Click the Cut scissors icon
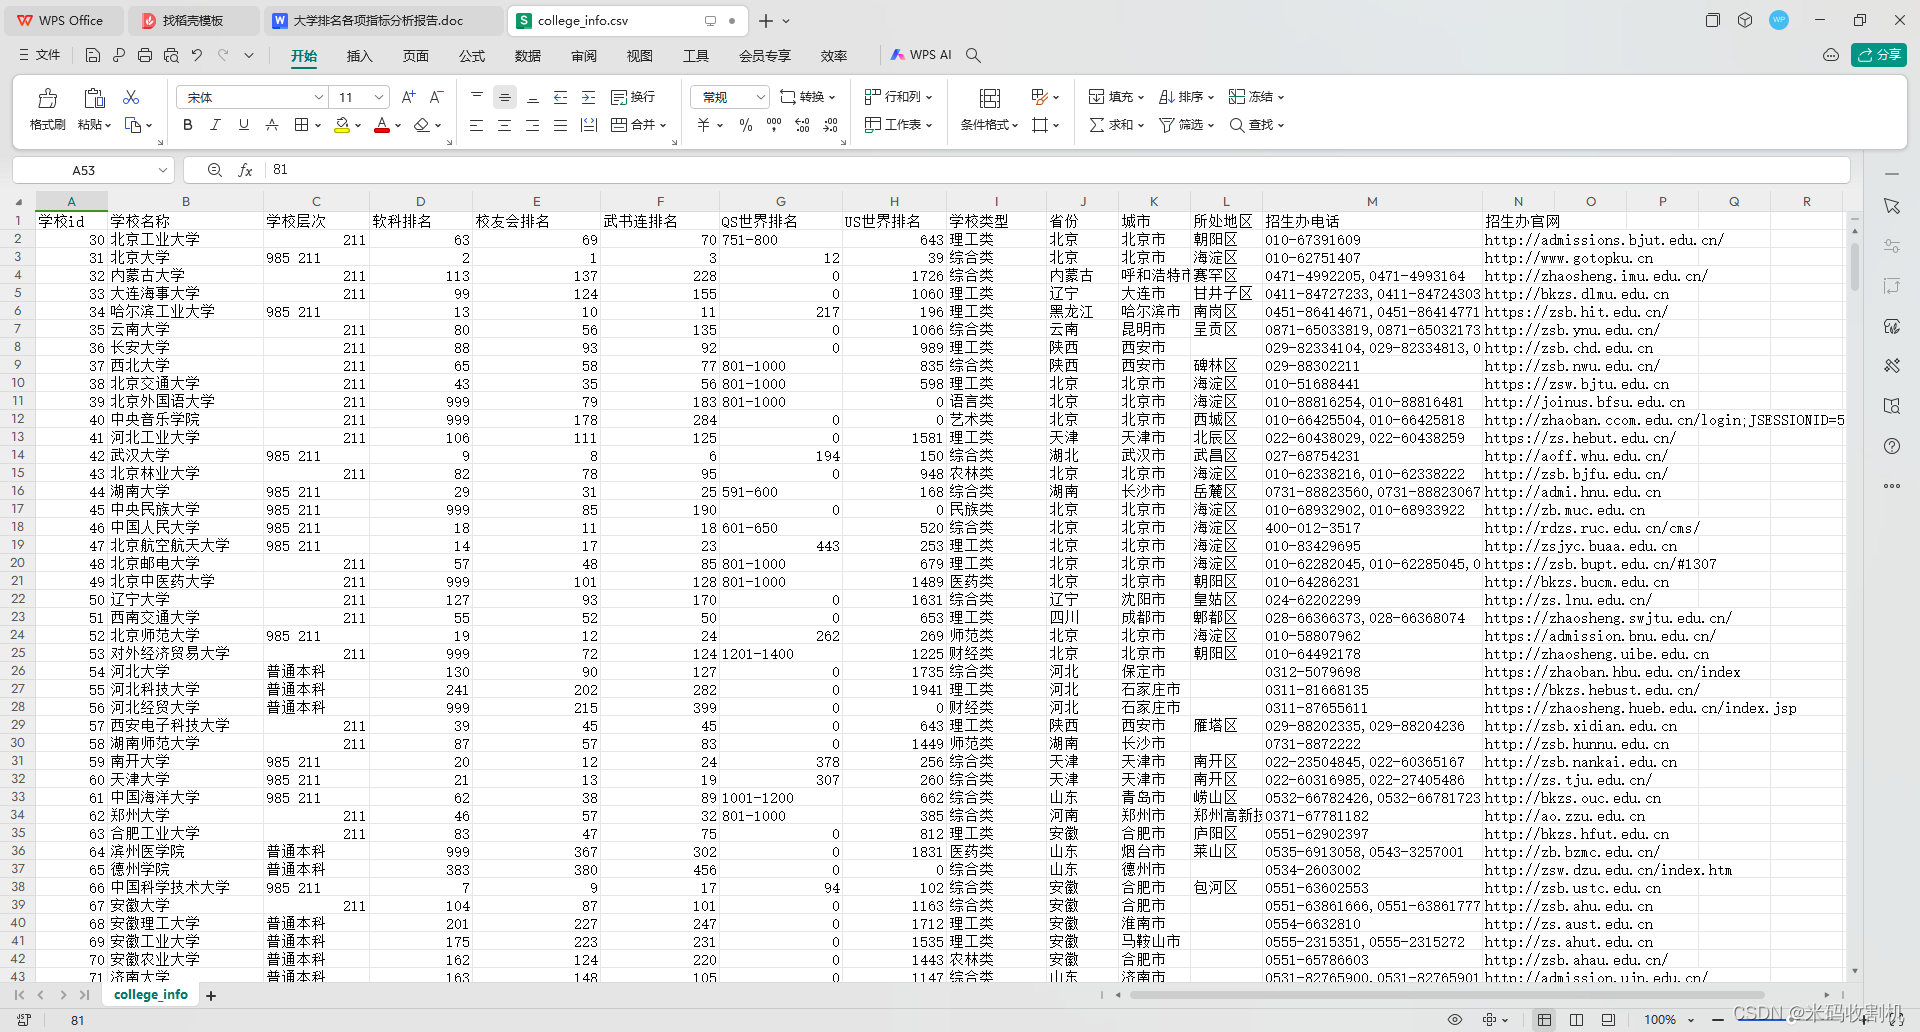Screen dimensions: 1920x1032 click(x=131, y=97)
